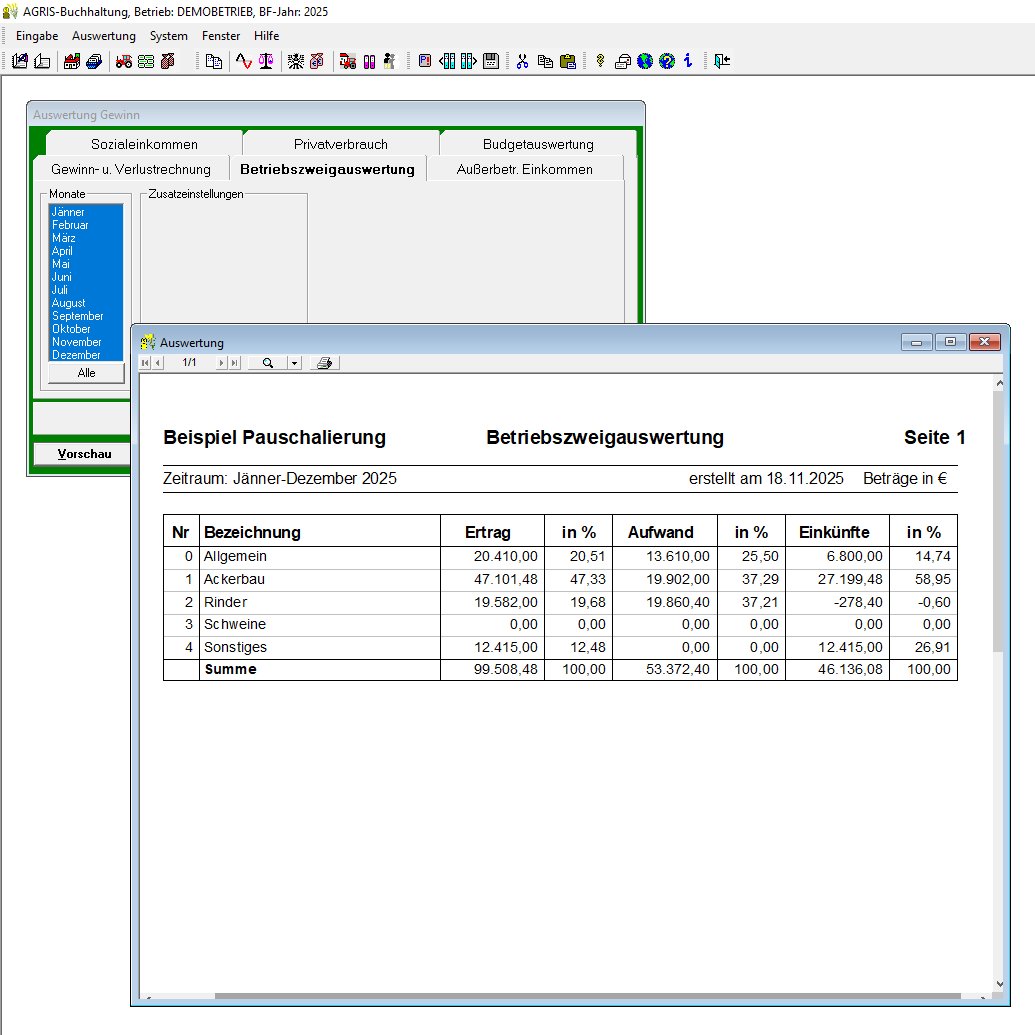This screenshot has height=1035, width=1035.
Task: Select August in the Monate list
Action: (69, 303)
